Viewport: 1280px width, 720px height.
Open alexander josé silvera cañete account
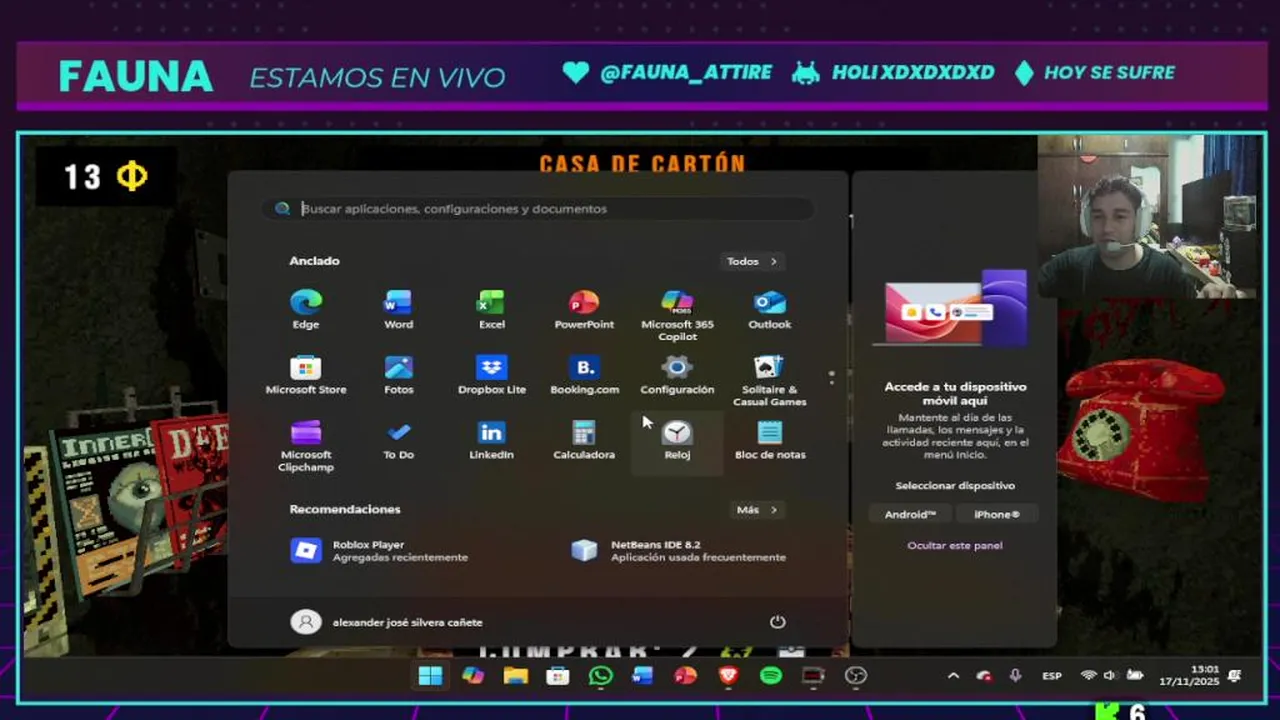tap(387, 622)
